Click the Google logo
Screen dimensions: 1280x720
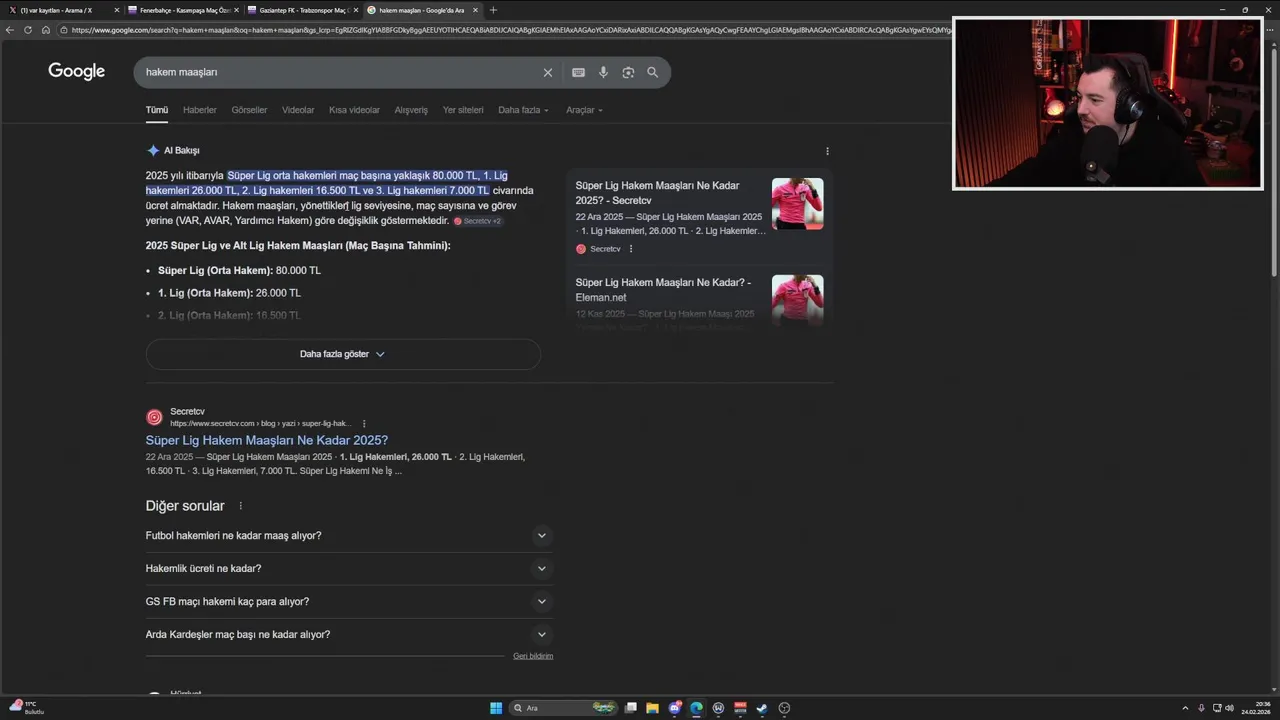click(x=76, y=71)
